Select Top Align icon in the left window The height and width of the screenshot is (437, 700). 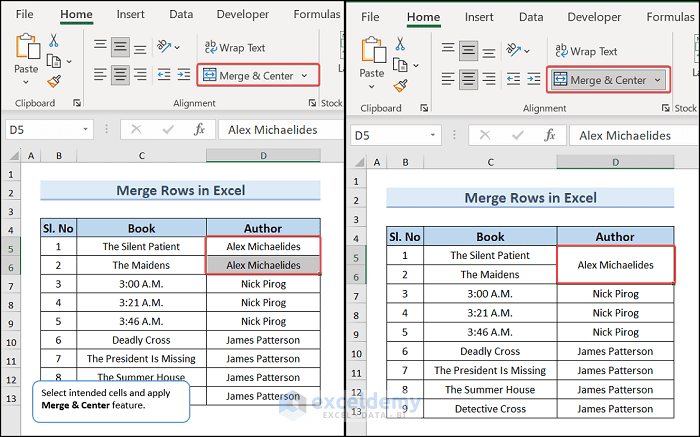click(x=100, y=46)
